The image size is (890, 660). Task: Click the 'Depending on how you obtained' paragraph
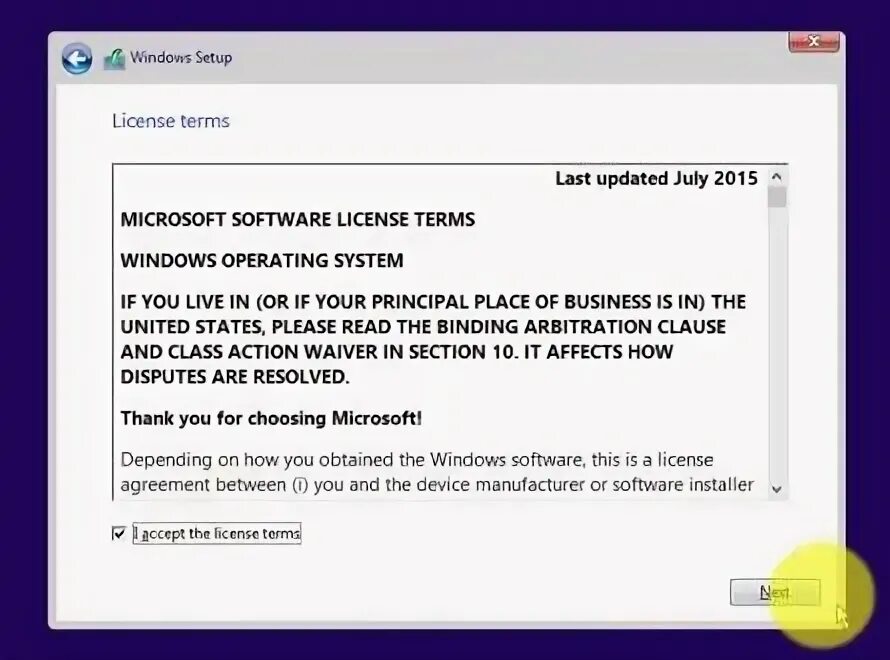(437, 472)
